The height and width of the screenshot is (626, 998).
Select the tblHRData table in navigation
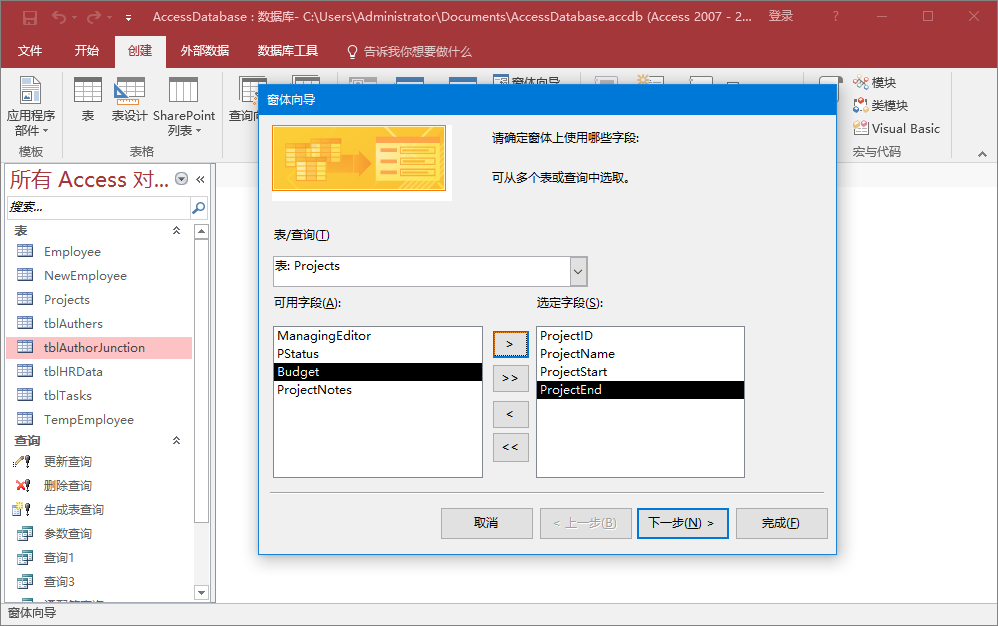(x=73, y=372)
